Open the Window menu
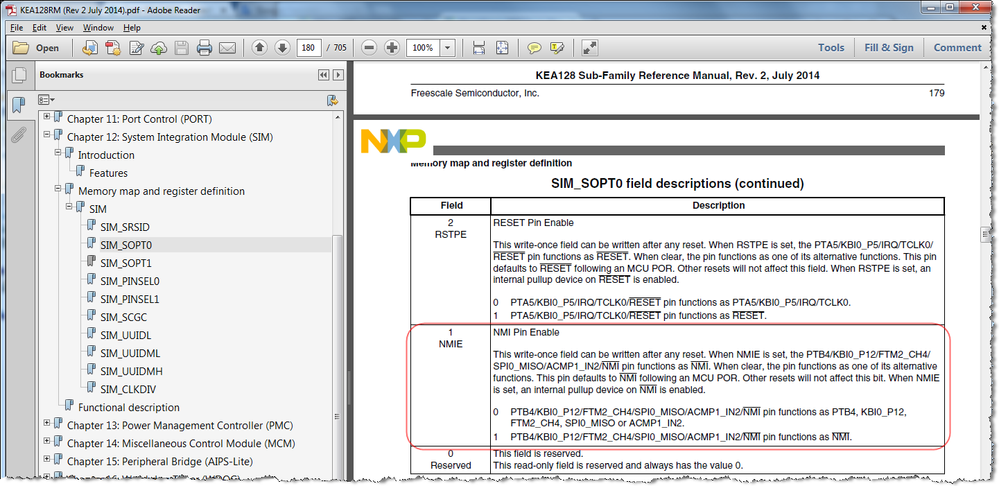The image size is (999, 486). [98, 28]
